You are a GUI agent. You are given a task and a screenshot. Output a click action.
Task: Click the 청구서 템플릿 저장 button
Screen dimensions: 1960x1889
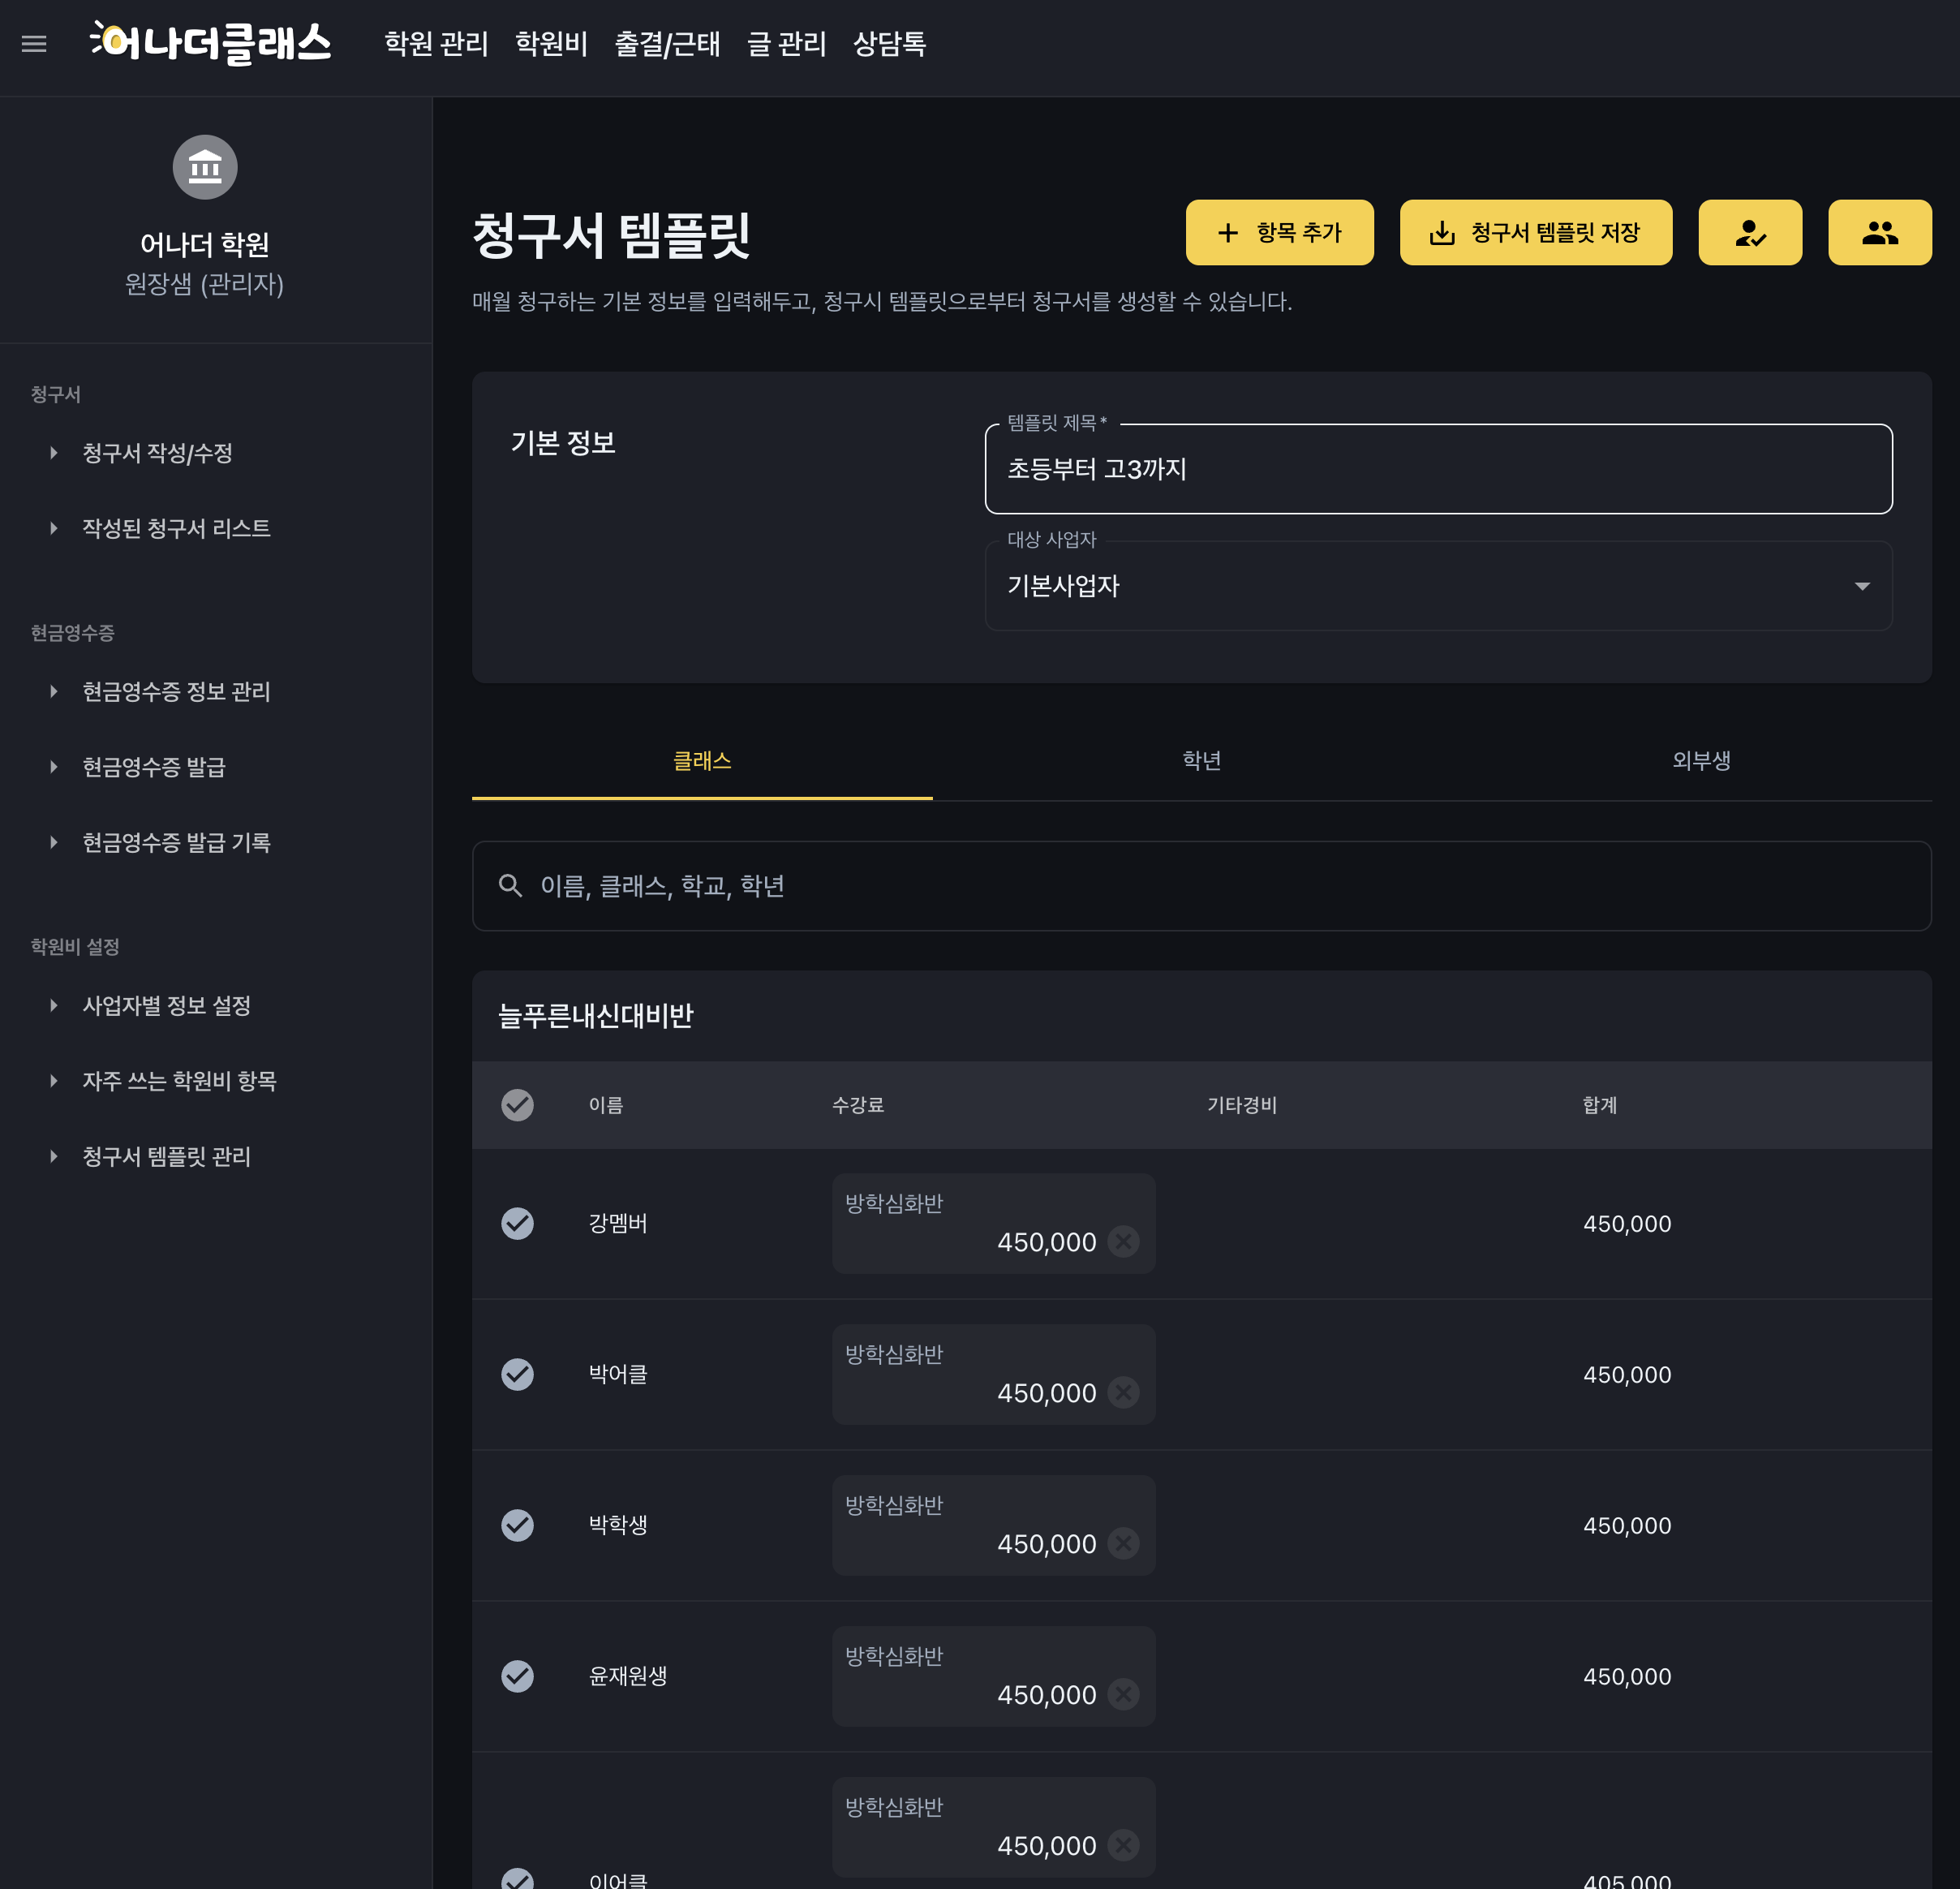(1535, 232)
